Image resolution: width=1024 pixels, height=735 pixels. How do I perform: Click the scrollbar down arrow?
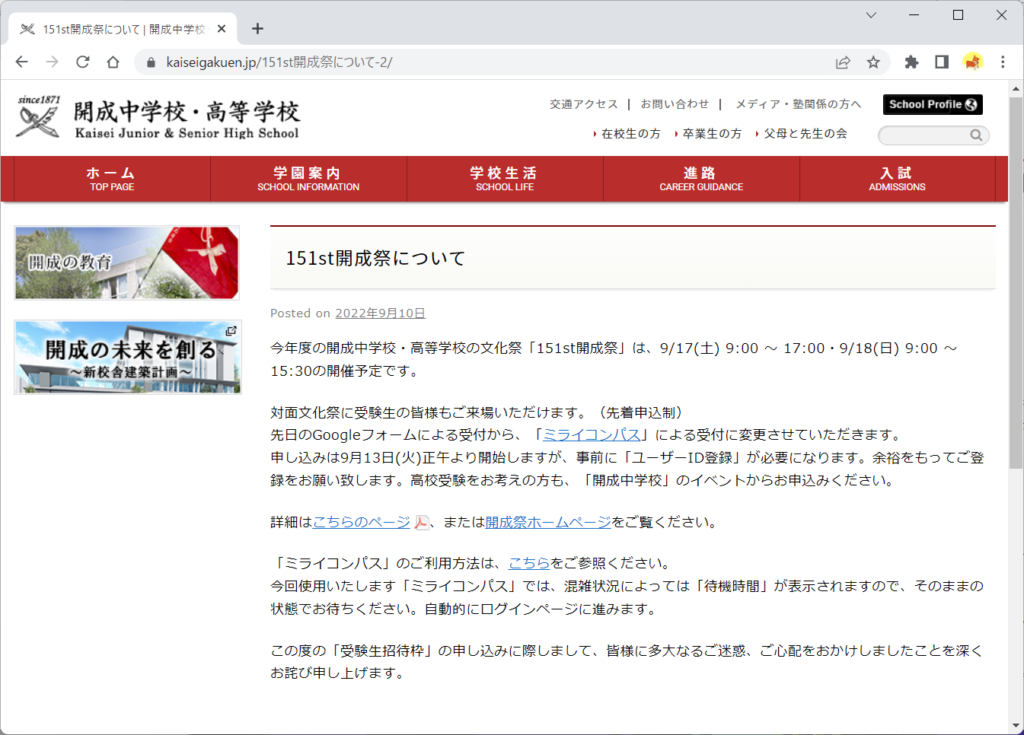pos(1016,725)
